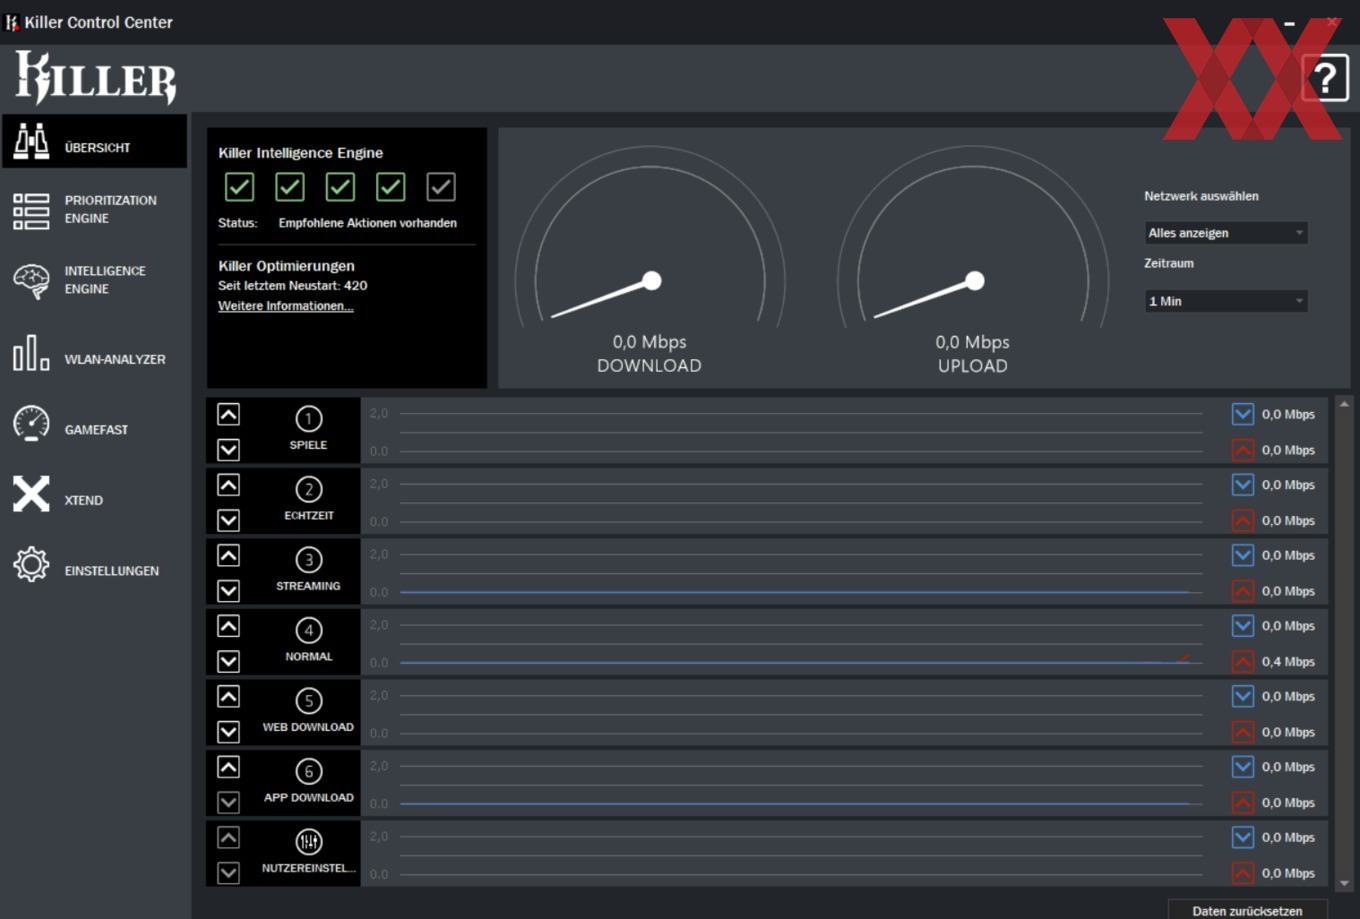Click Web Download blue download arrow icon

click(x=1242, y=696)
